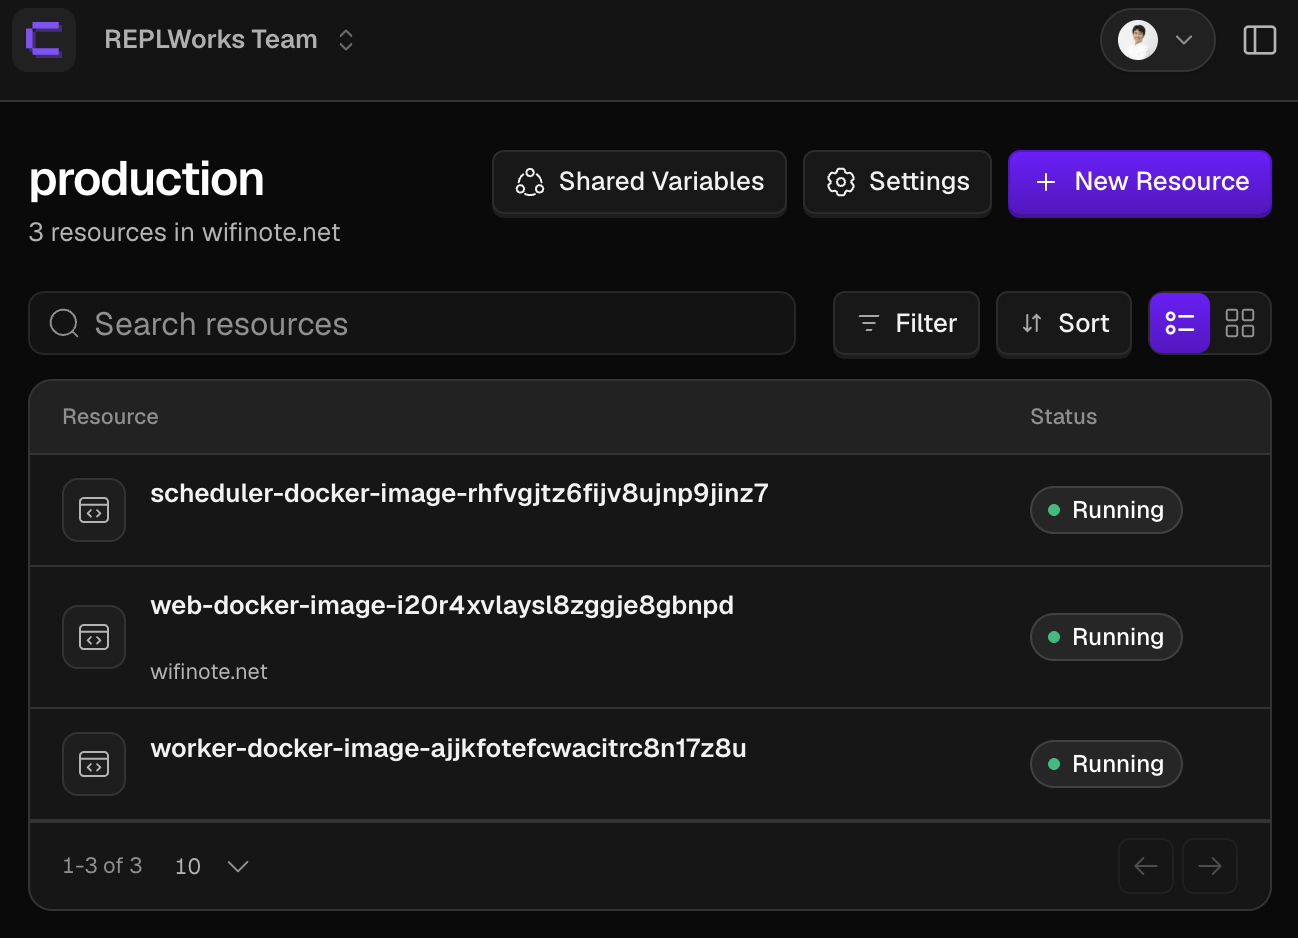The width and height of the screenshot is (1298, 938).
Task: Create a New Resource
Action: point(1140,182)
